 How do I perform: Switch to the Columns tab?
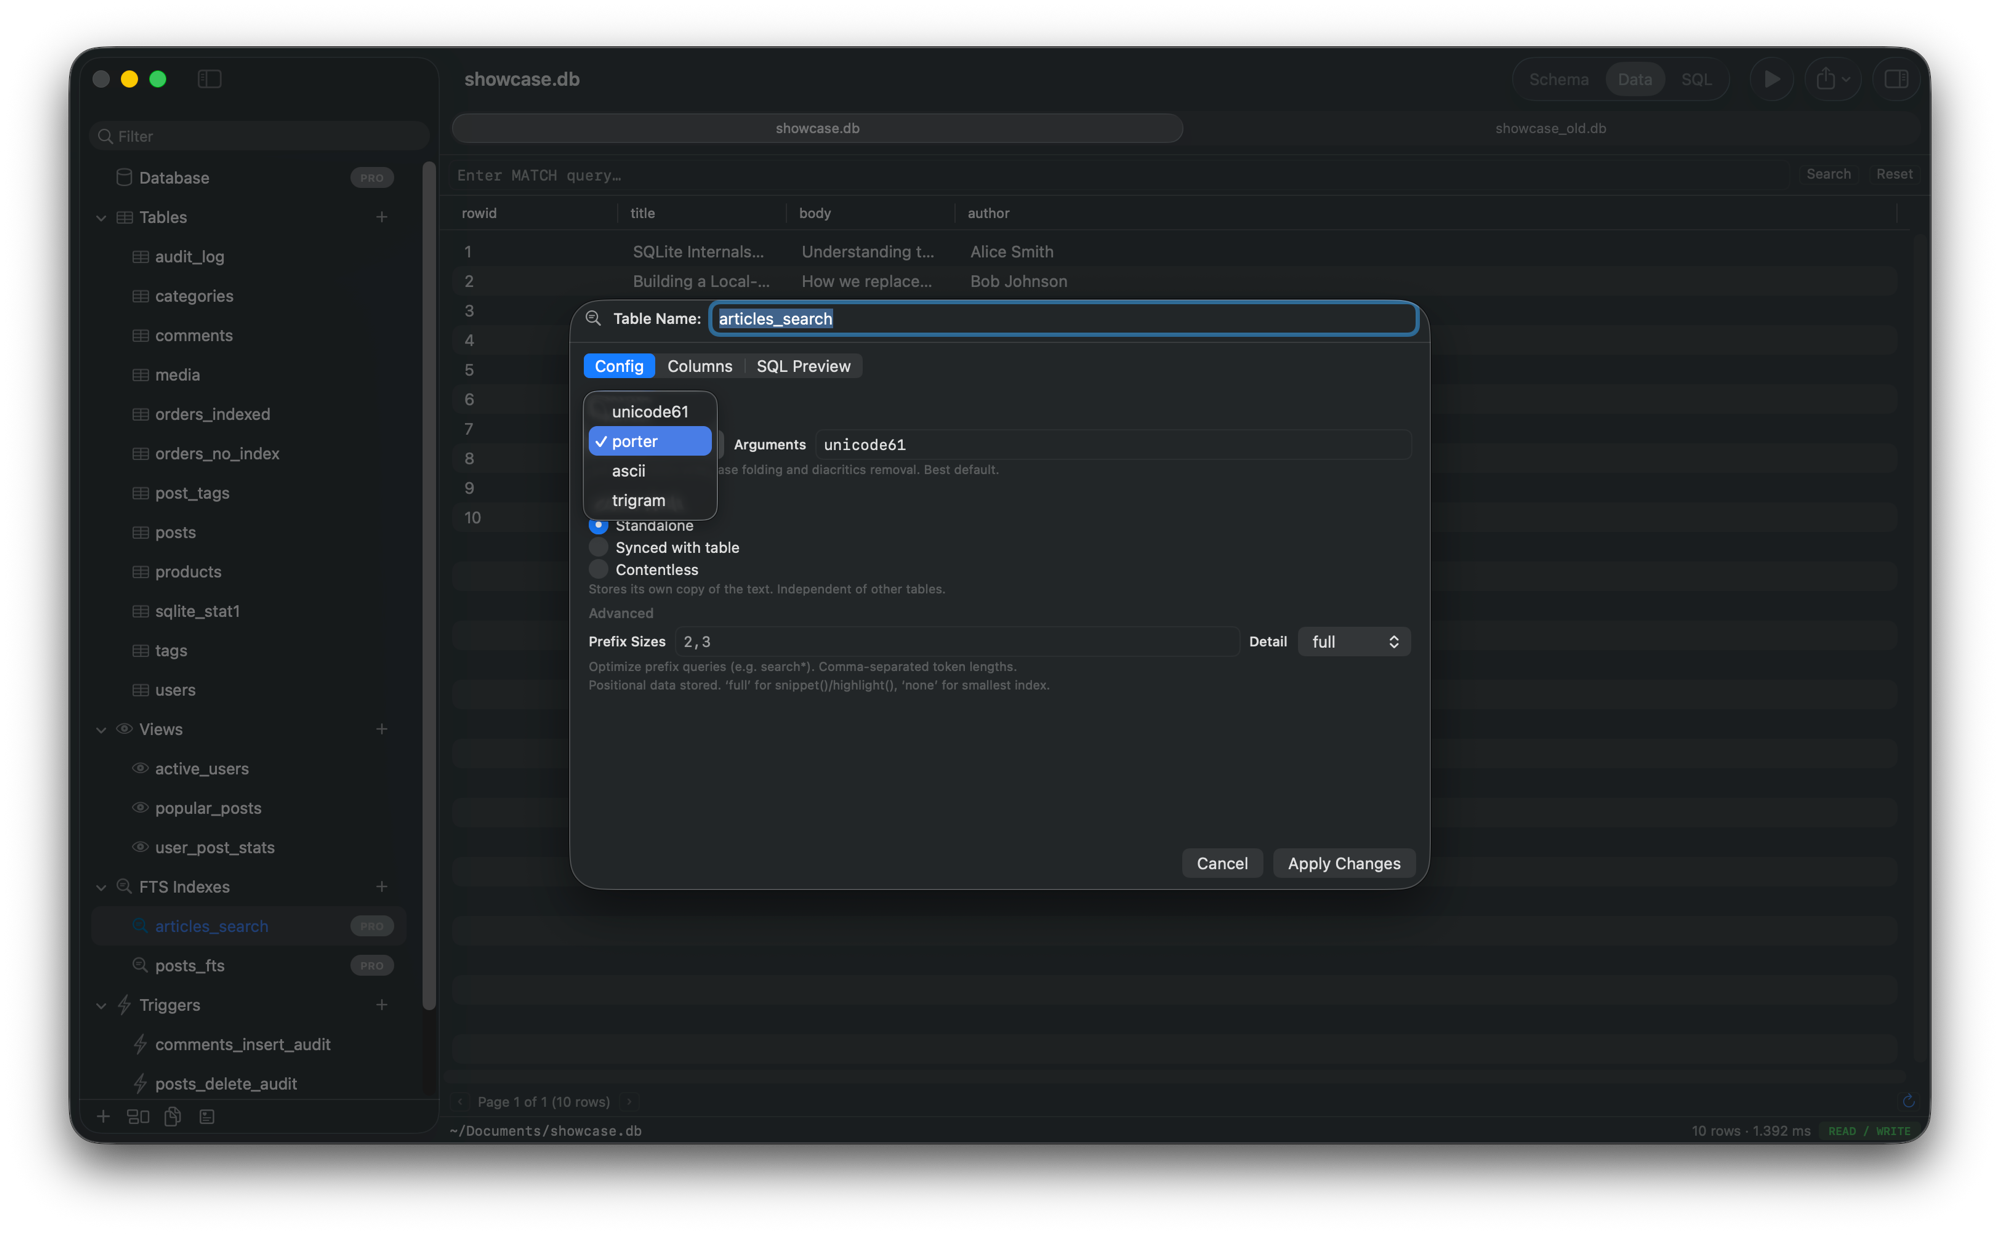pyautogui.click(x=699, y=366)
